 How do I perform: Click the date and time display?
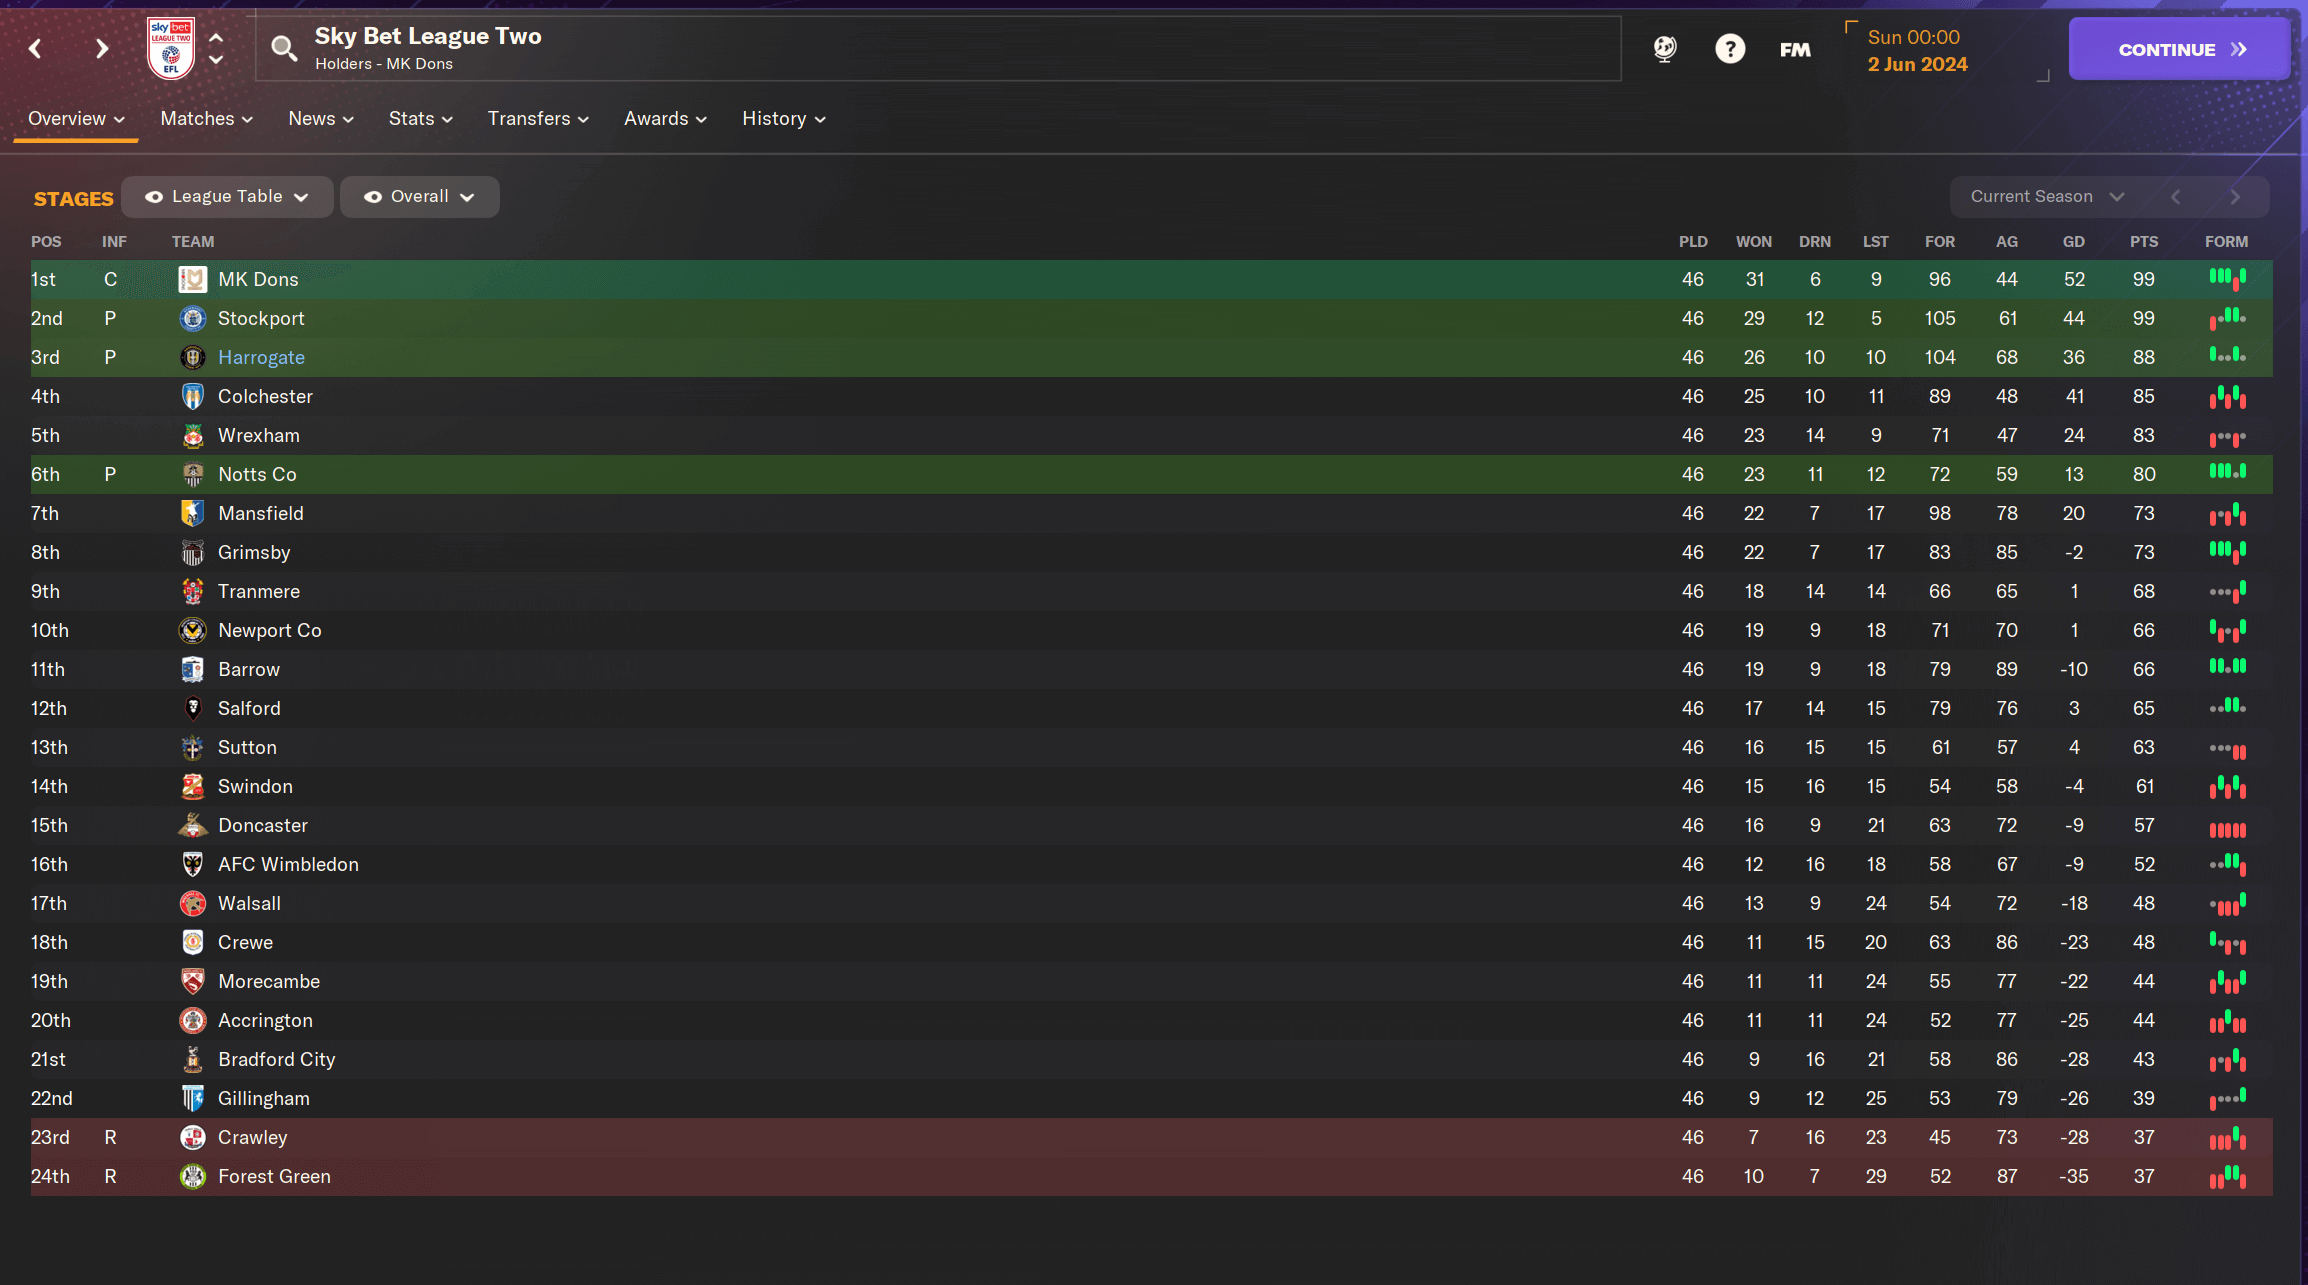(1917, 50)
